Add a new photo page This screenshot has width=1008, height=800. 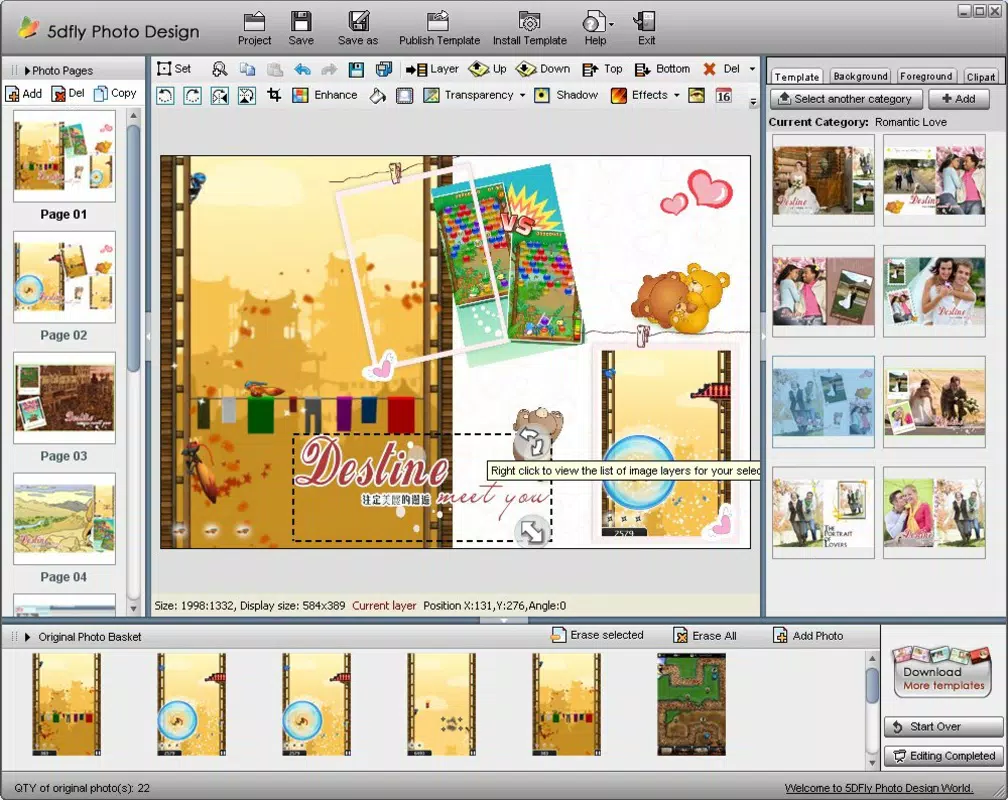pos(24,93)
